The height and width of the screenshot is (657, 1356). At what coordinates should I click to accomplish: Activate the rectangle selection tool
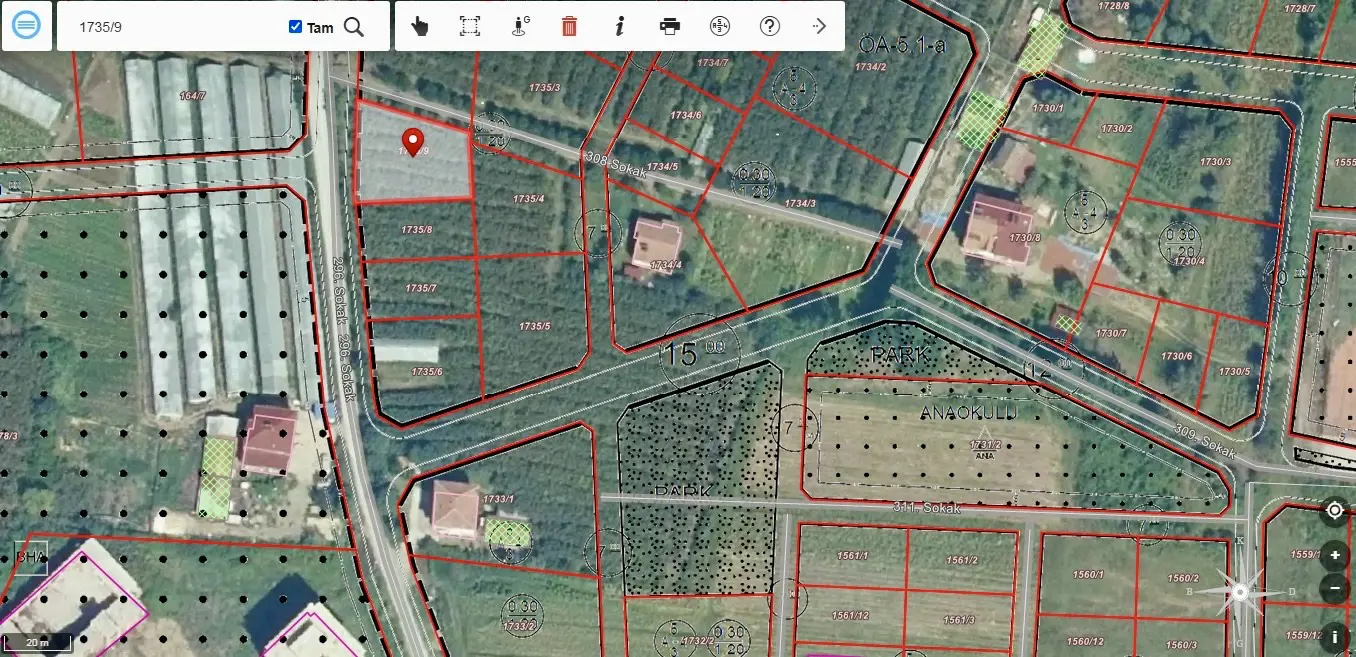pyautogui.click(x=470, y=26)
